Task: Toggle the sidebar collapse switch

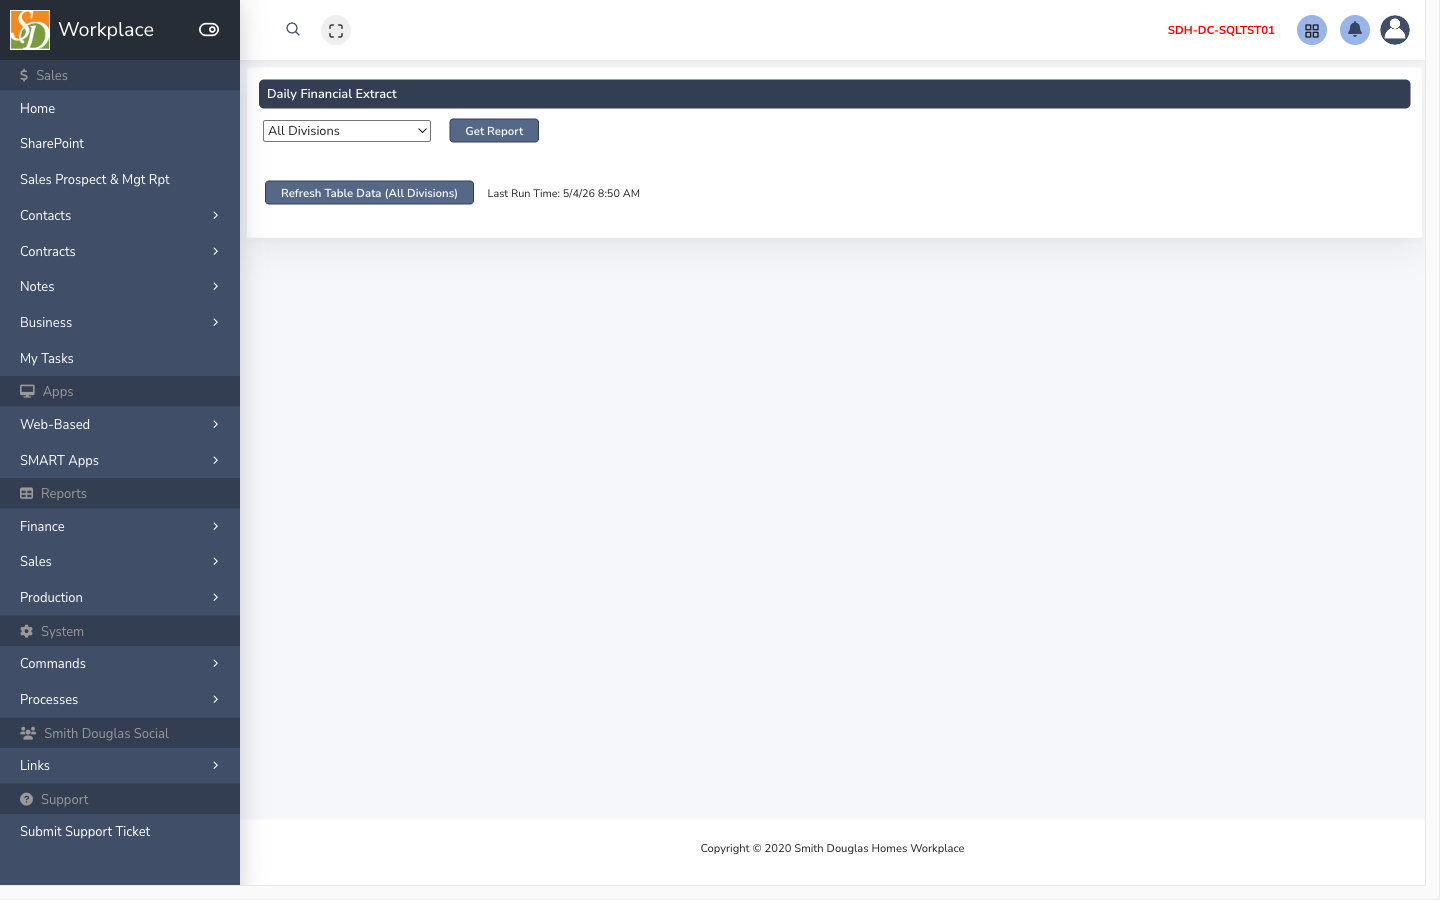Action: 209,30
